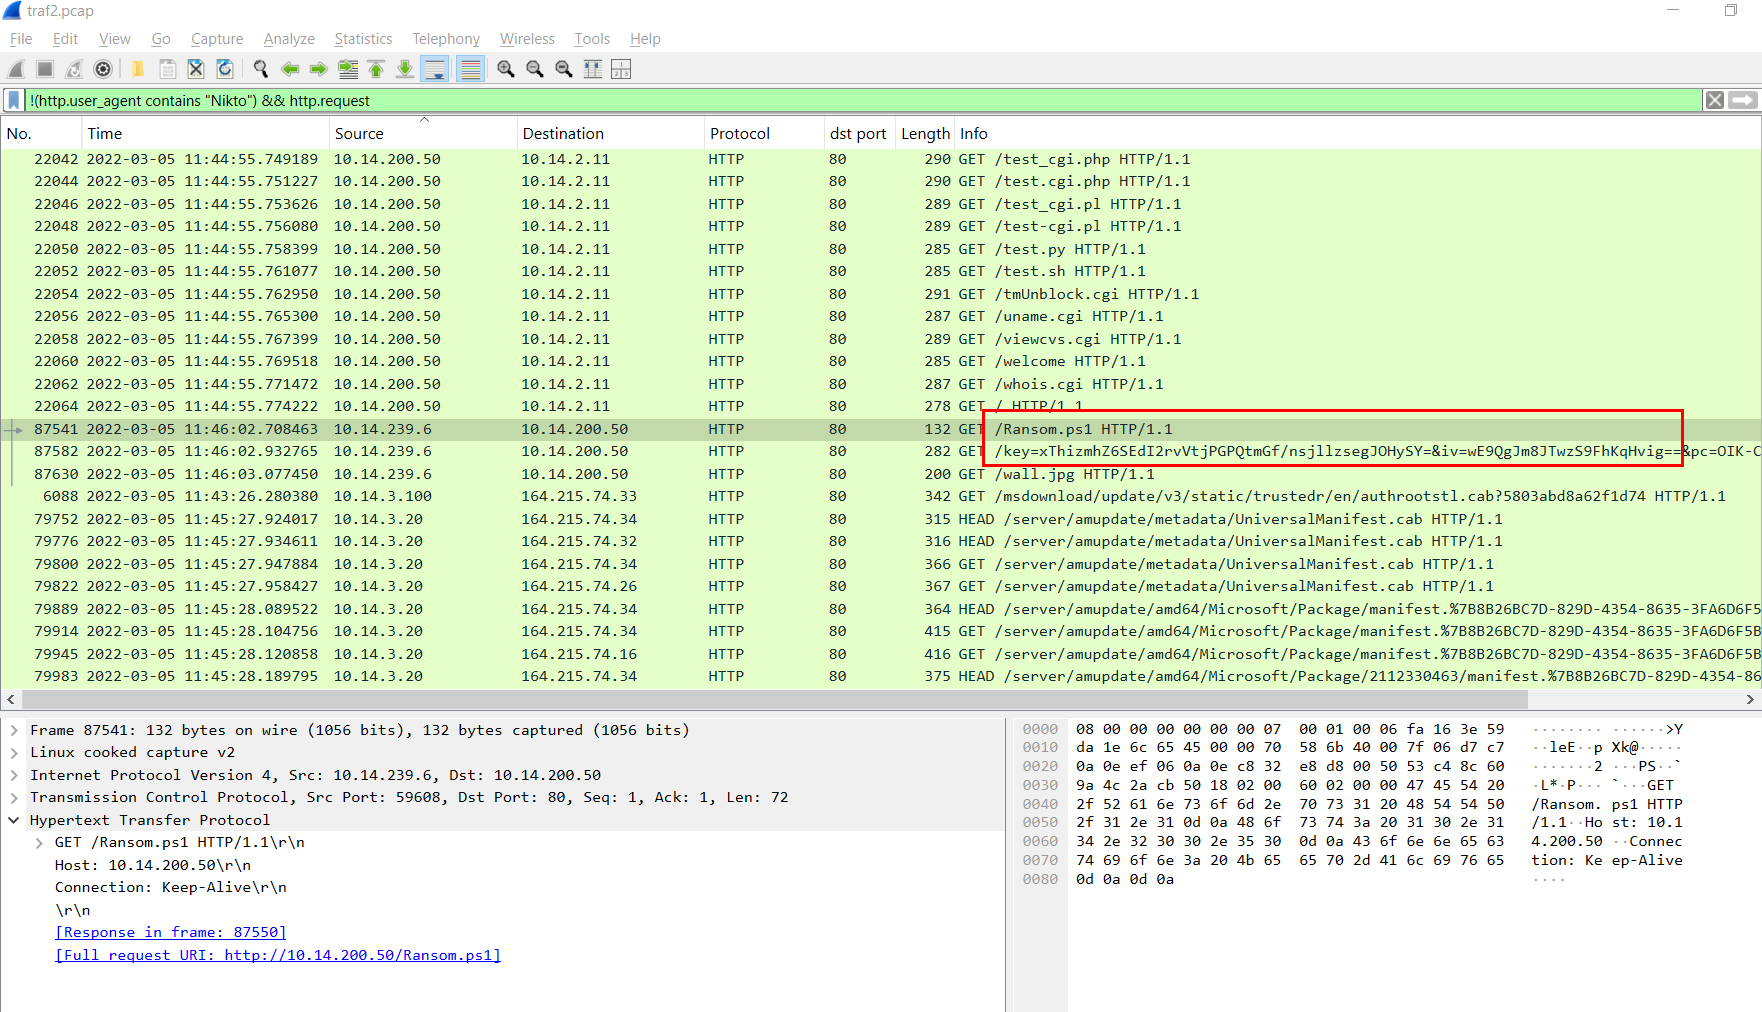Viewport: 1762px width, 1012px height.
Task: Open the Response in frame 87550 link
Action: pos(171,932)
